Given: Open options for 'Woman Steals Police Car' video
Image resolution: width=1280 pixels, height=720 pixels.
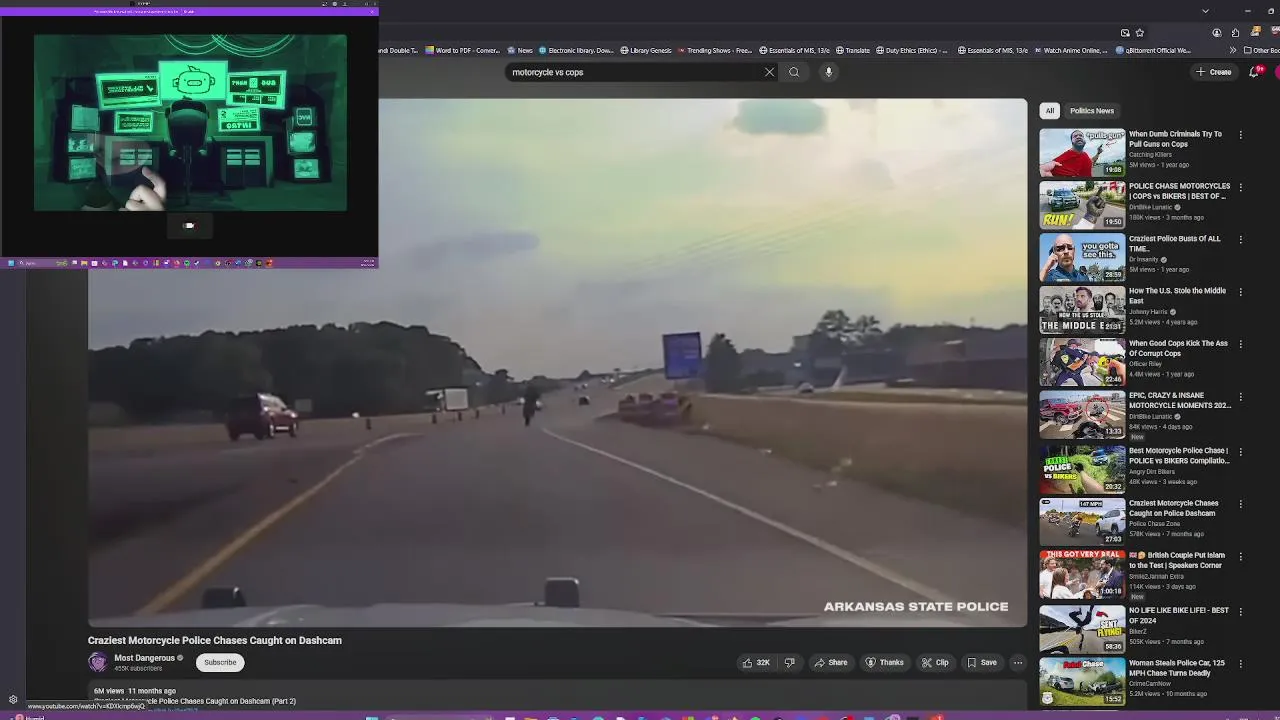Looking at the screenshot, I should (x=1241, y=664).
